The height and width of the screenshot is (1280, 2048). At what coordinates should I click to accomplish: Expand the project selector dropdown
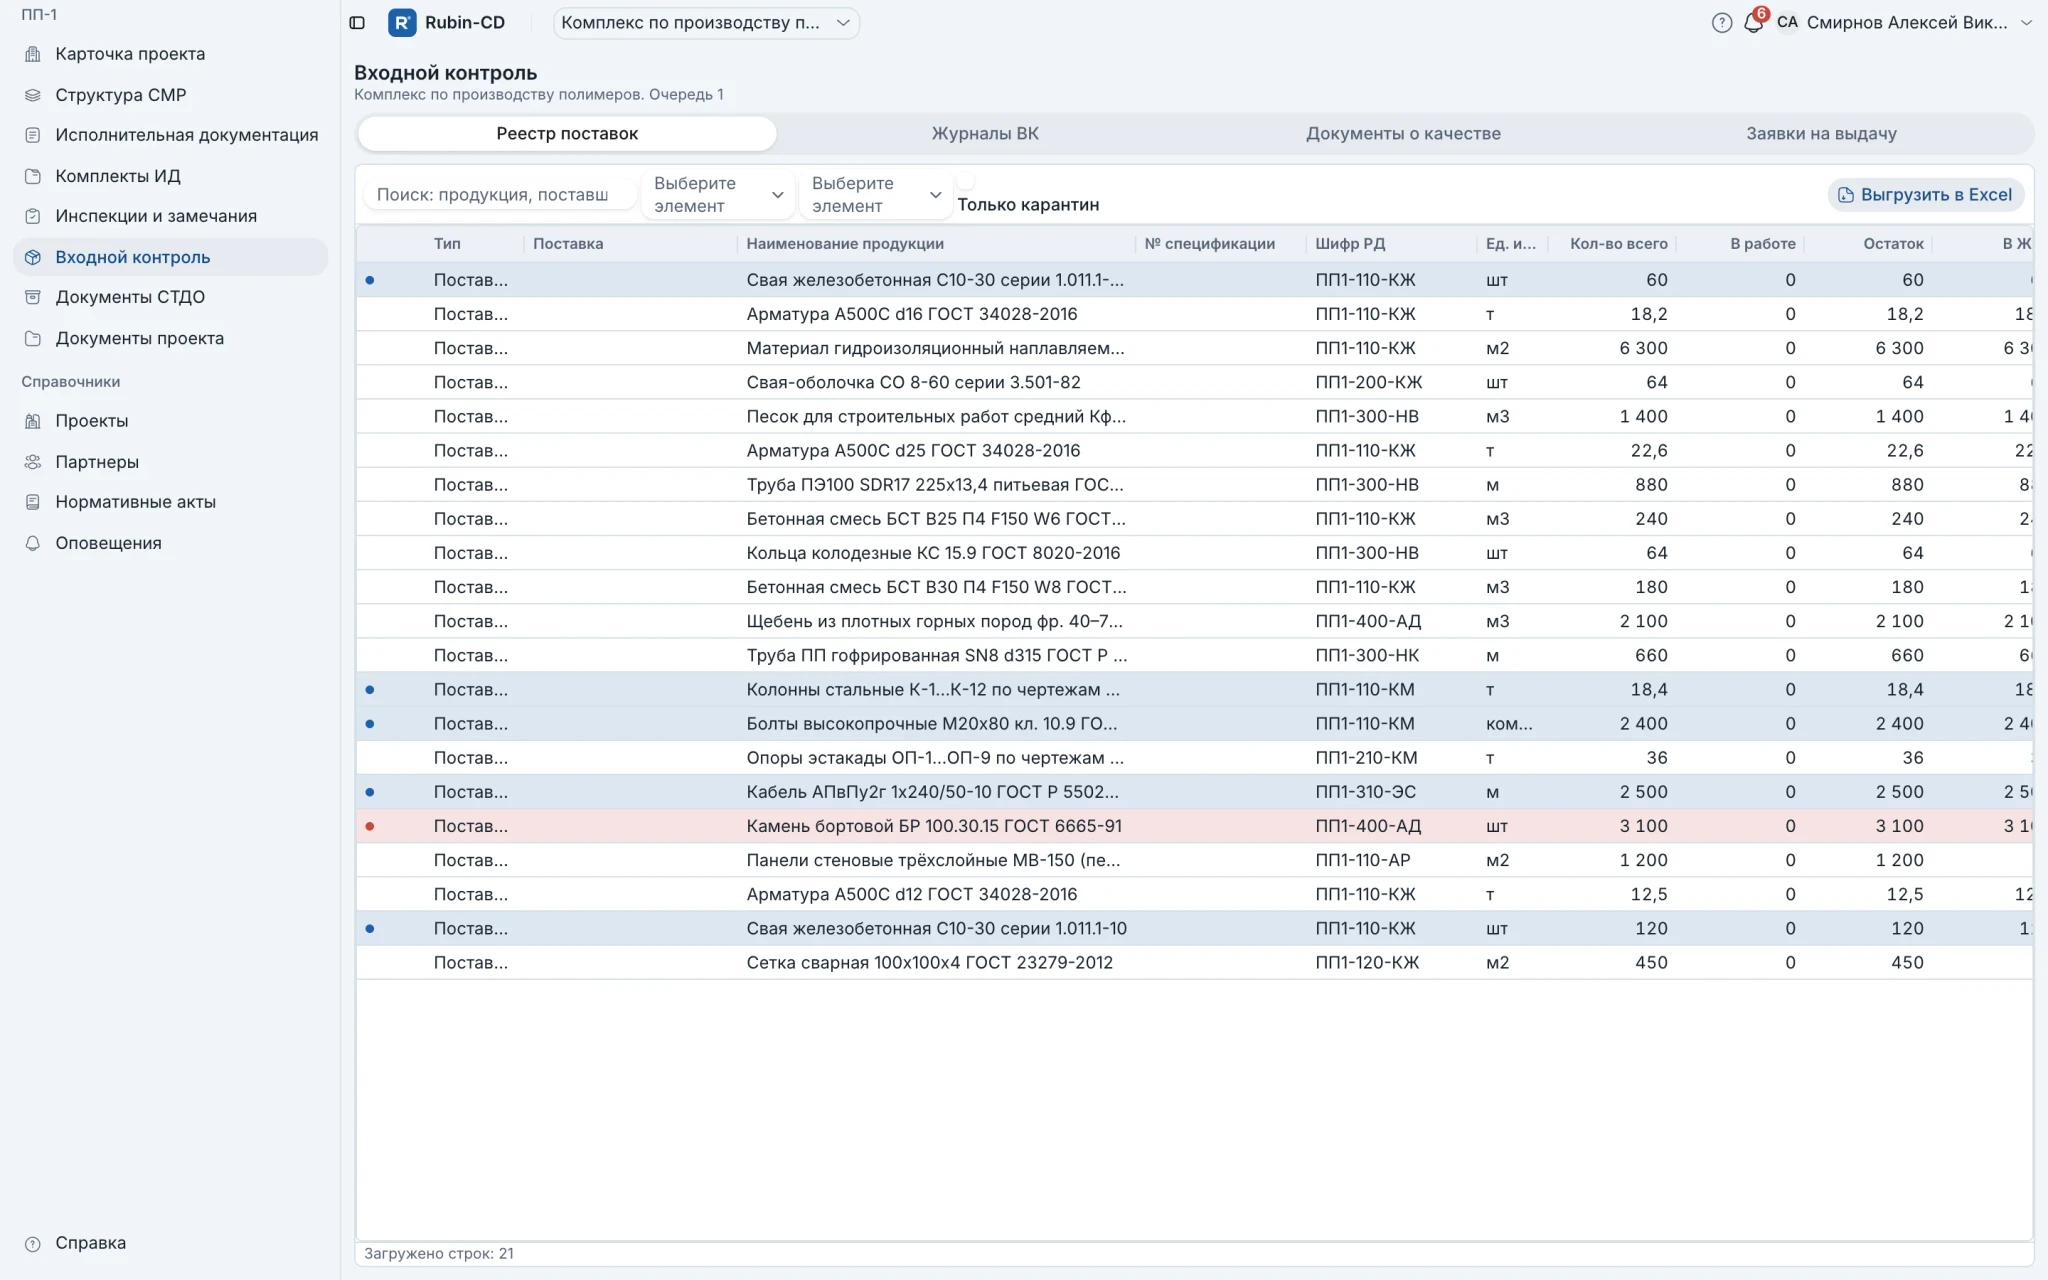click(706, 22)
